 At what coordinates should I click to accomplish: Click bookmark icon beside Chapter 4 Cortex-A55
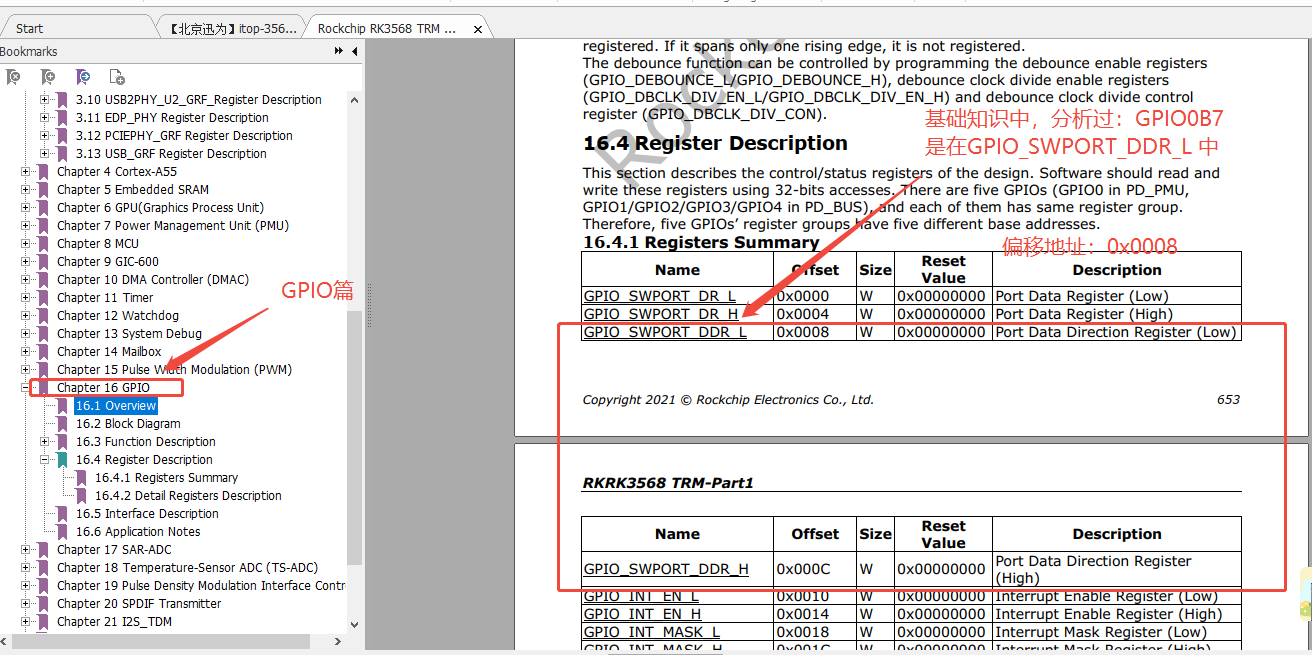(43, 172)
